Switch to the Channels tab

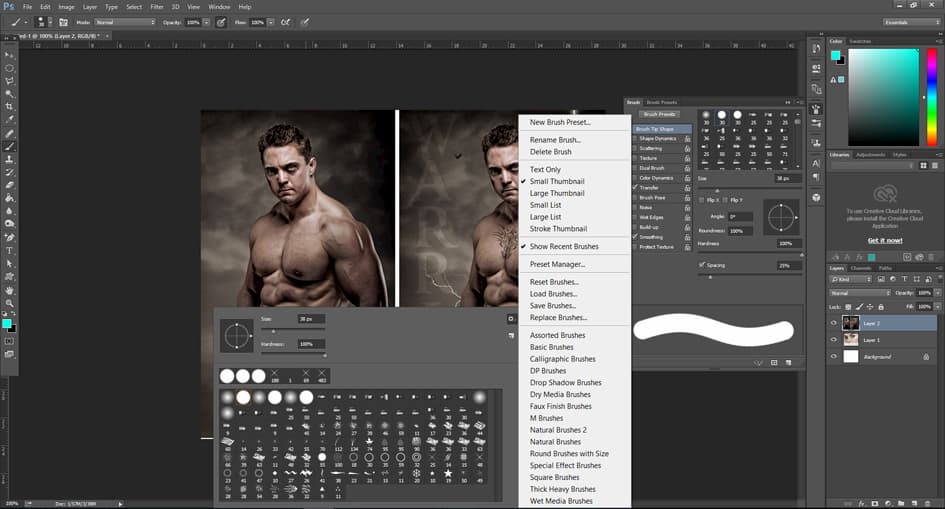[861, 268]
